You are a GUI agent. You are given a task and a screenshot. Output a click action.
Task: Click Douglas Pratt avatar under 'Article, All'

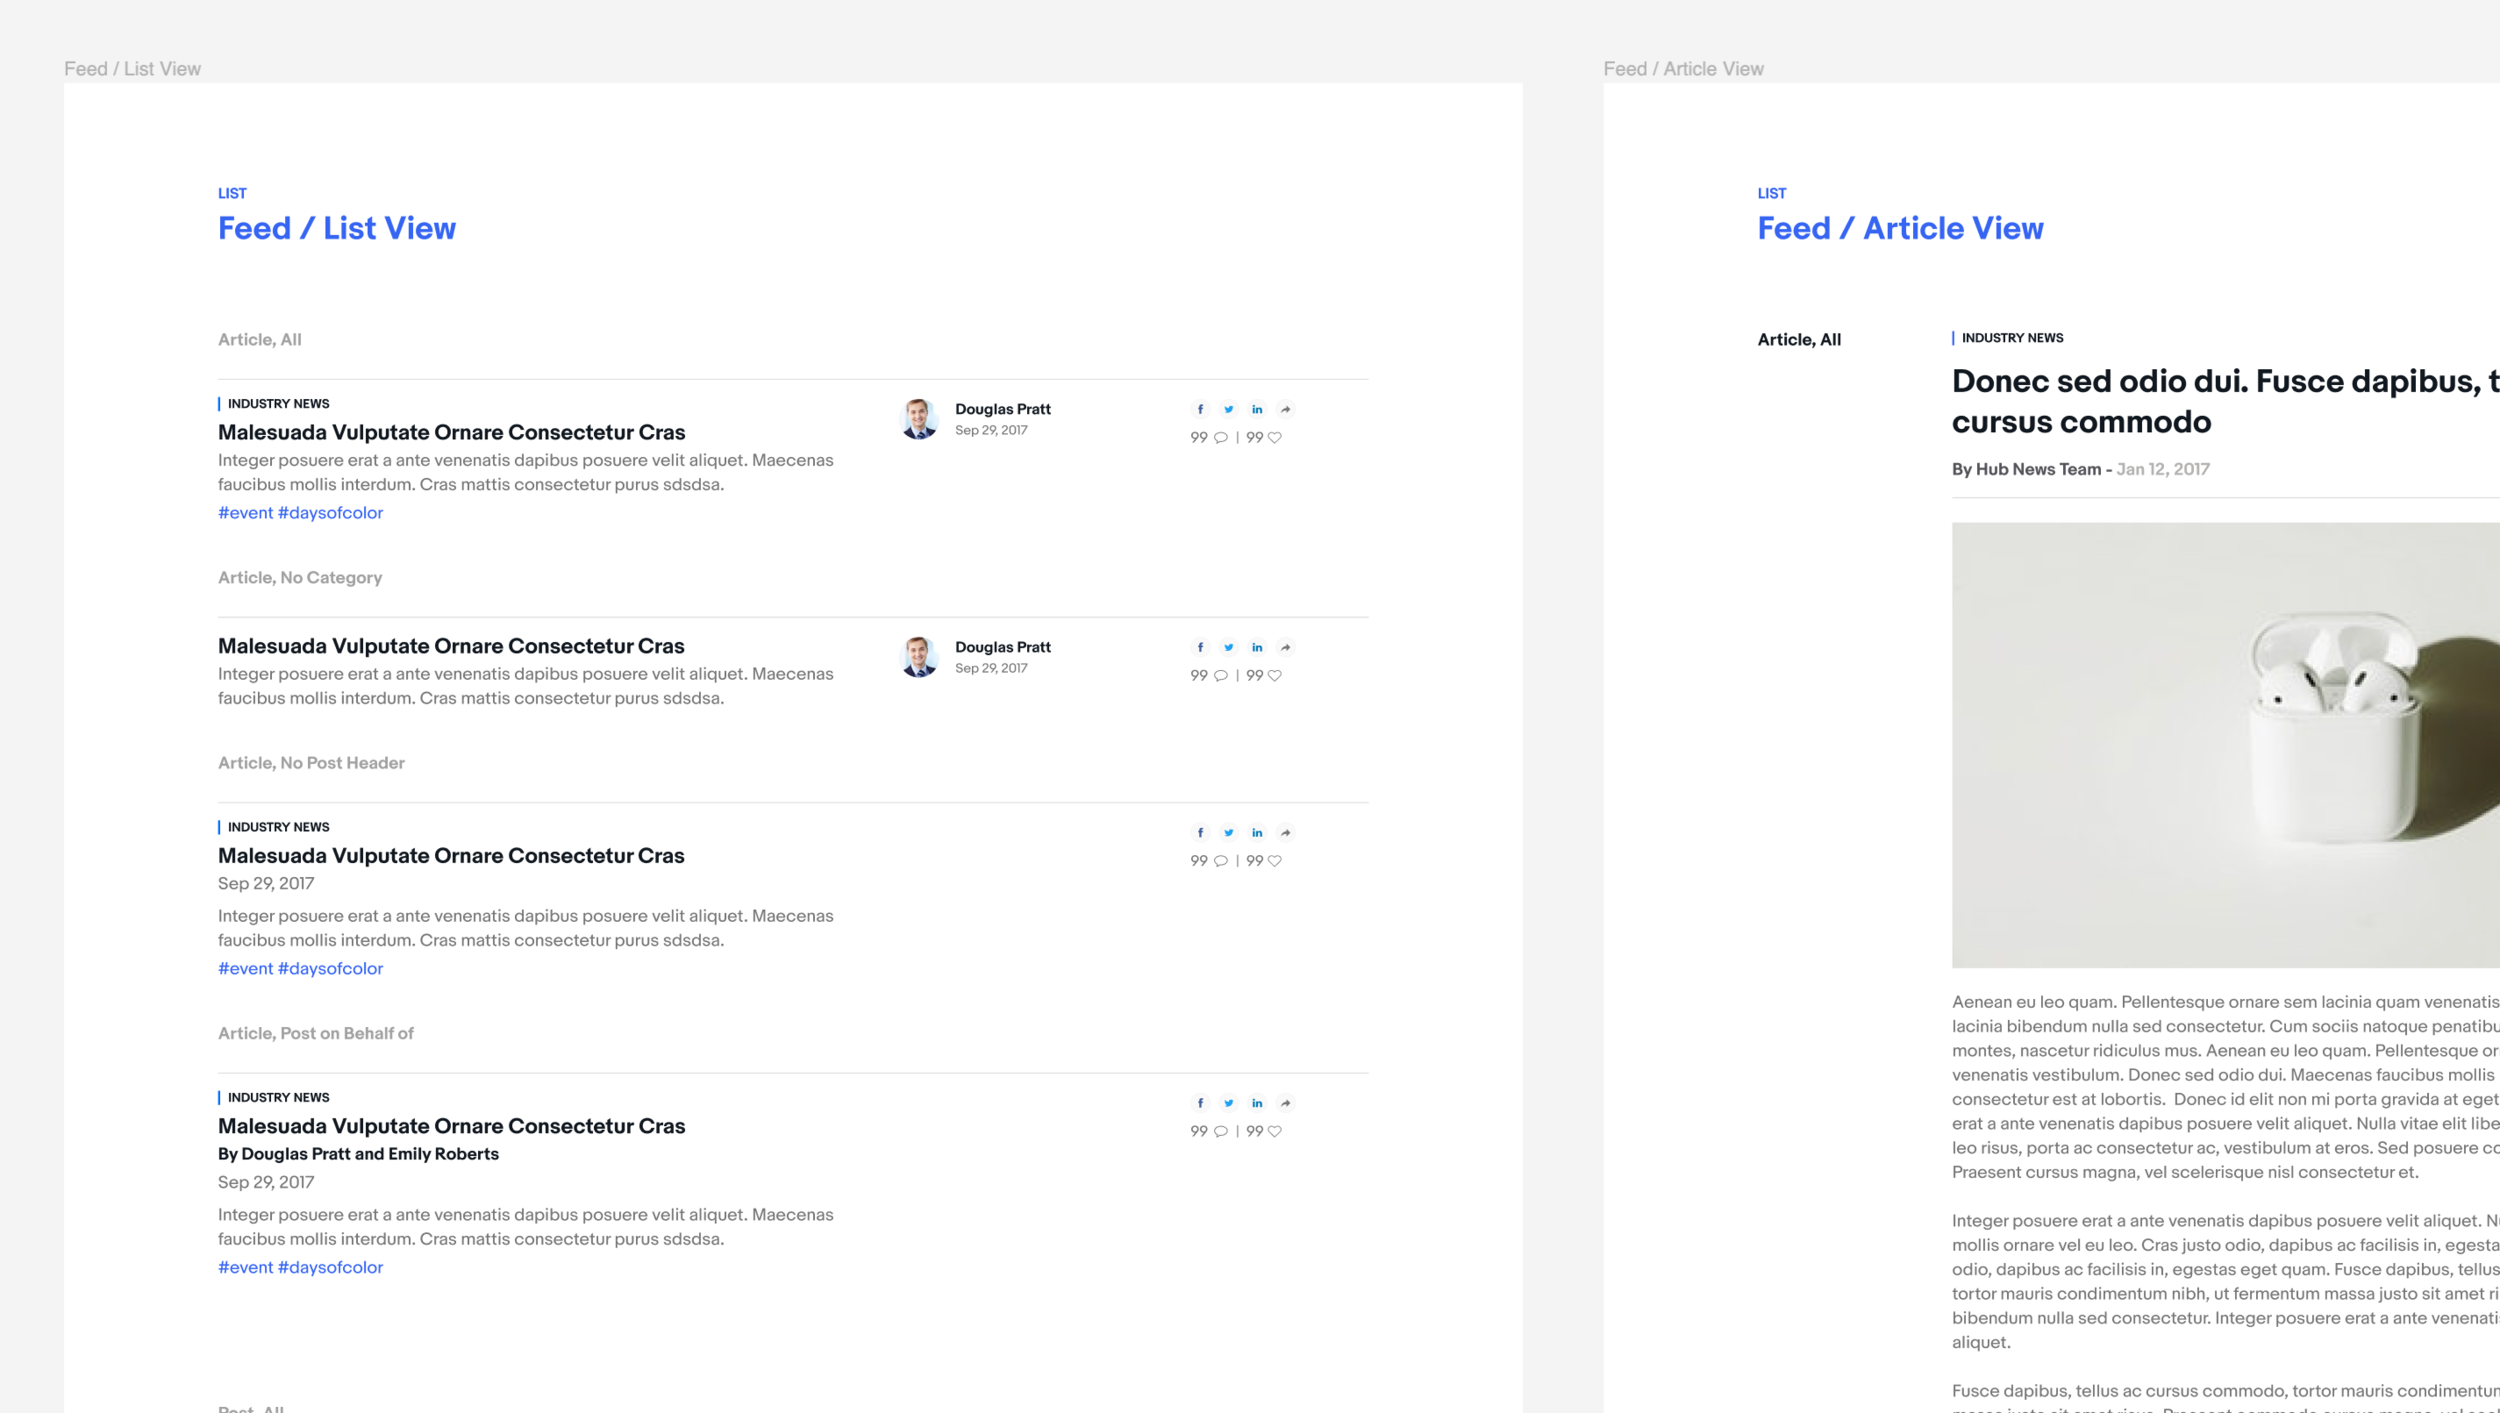click(x=919, y=419)
